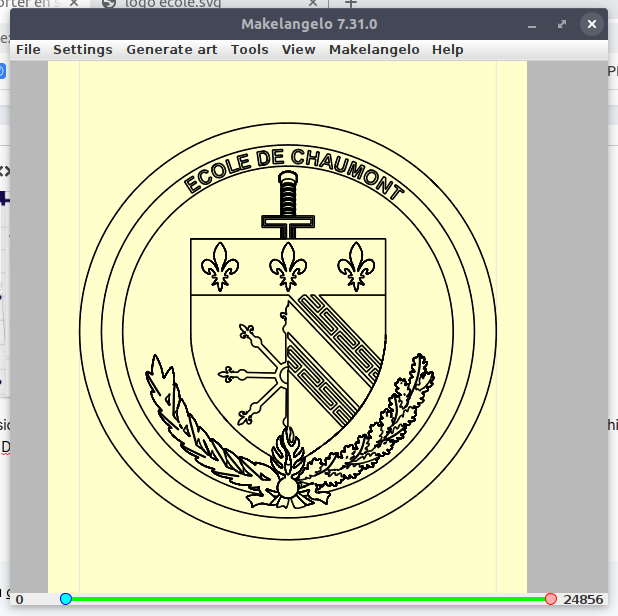Open the Help menu
The width and height of the screenshot is (618, 616).
pyautogui.click(x=447, y=50)
